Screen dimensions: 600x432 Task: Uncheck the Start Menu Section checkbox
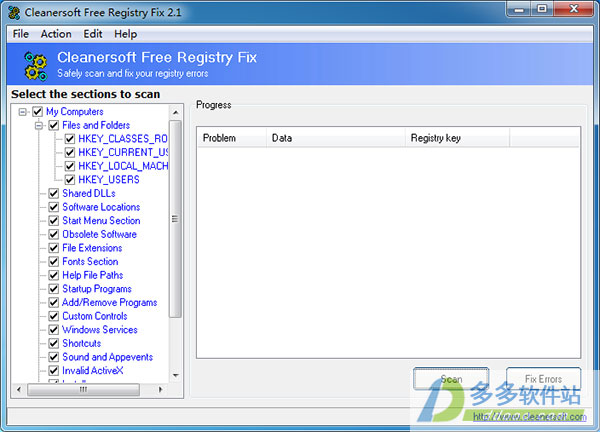(54, 220)
